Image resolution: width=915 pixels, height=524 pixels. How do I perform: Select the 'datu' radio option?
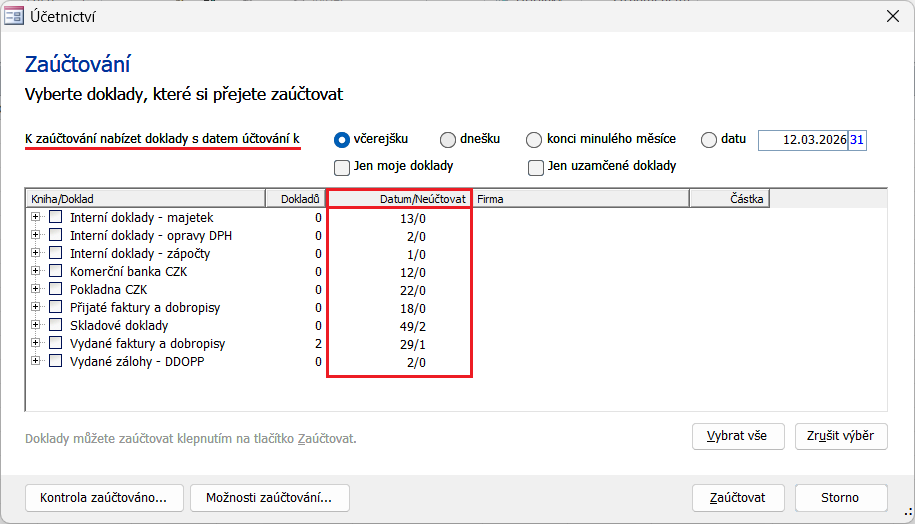708,140
